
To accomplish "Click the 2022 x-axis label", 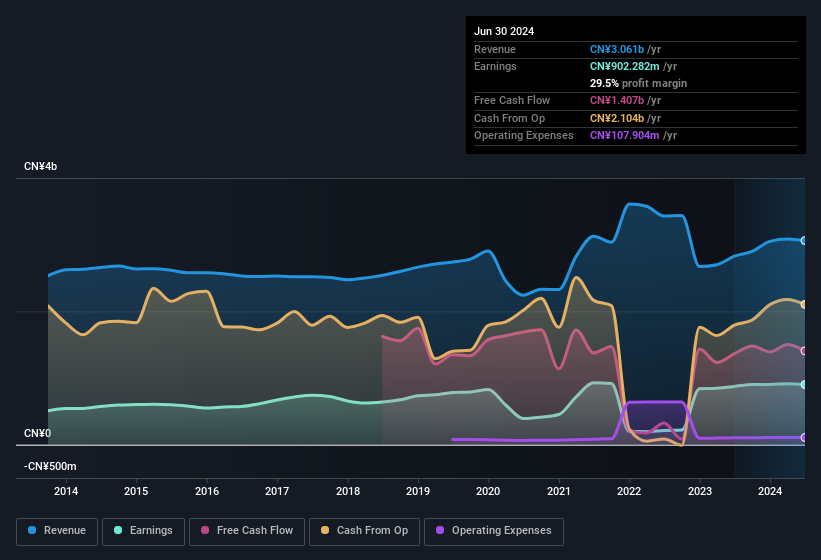I will [629, 491].
